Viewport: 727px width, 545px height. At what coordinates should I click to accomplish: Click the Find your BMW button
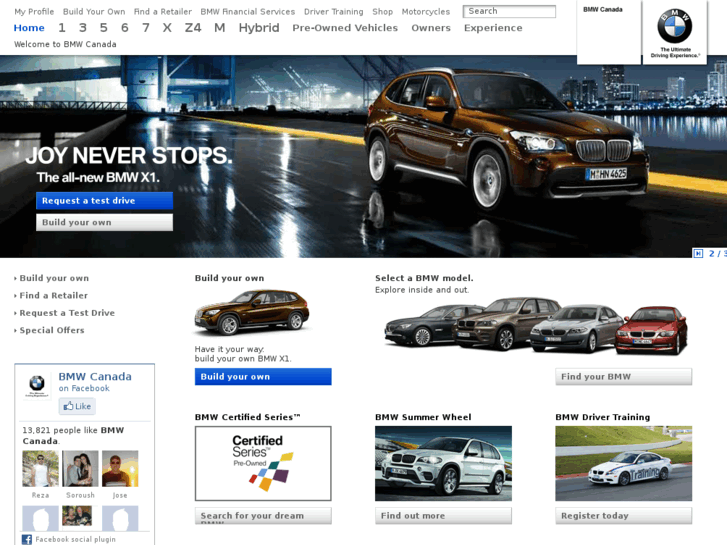click(624, 377)
